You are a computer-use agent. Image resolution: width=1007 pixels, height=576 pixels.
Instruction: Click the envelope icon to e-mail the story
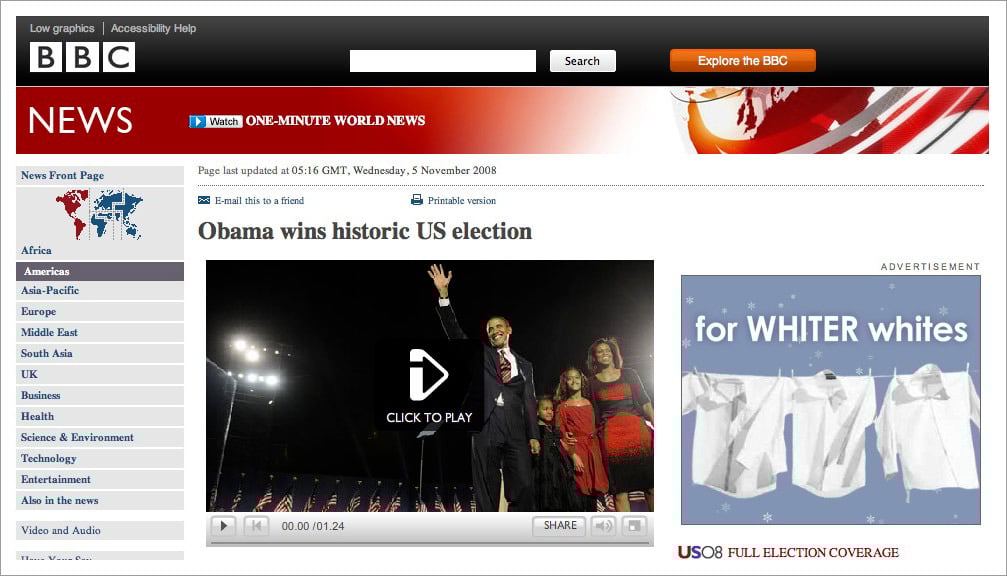pos(204,200)
